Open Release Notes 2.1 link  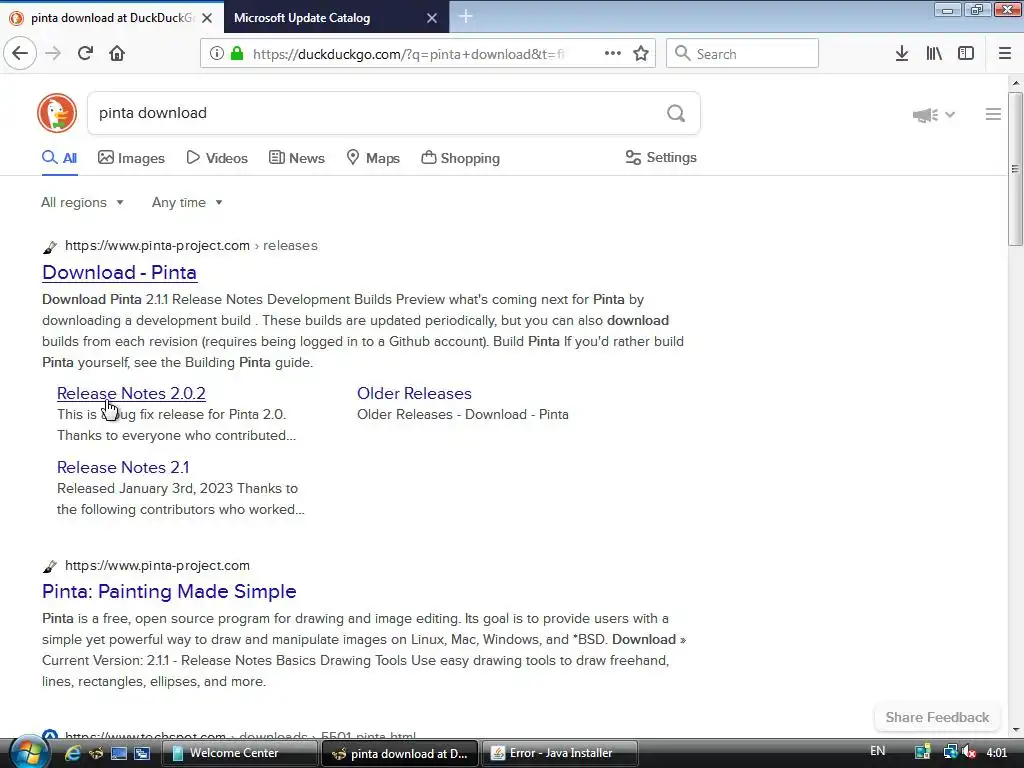point(123,467)
